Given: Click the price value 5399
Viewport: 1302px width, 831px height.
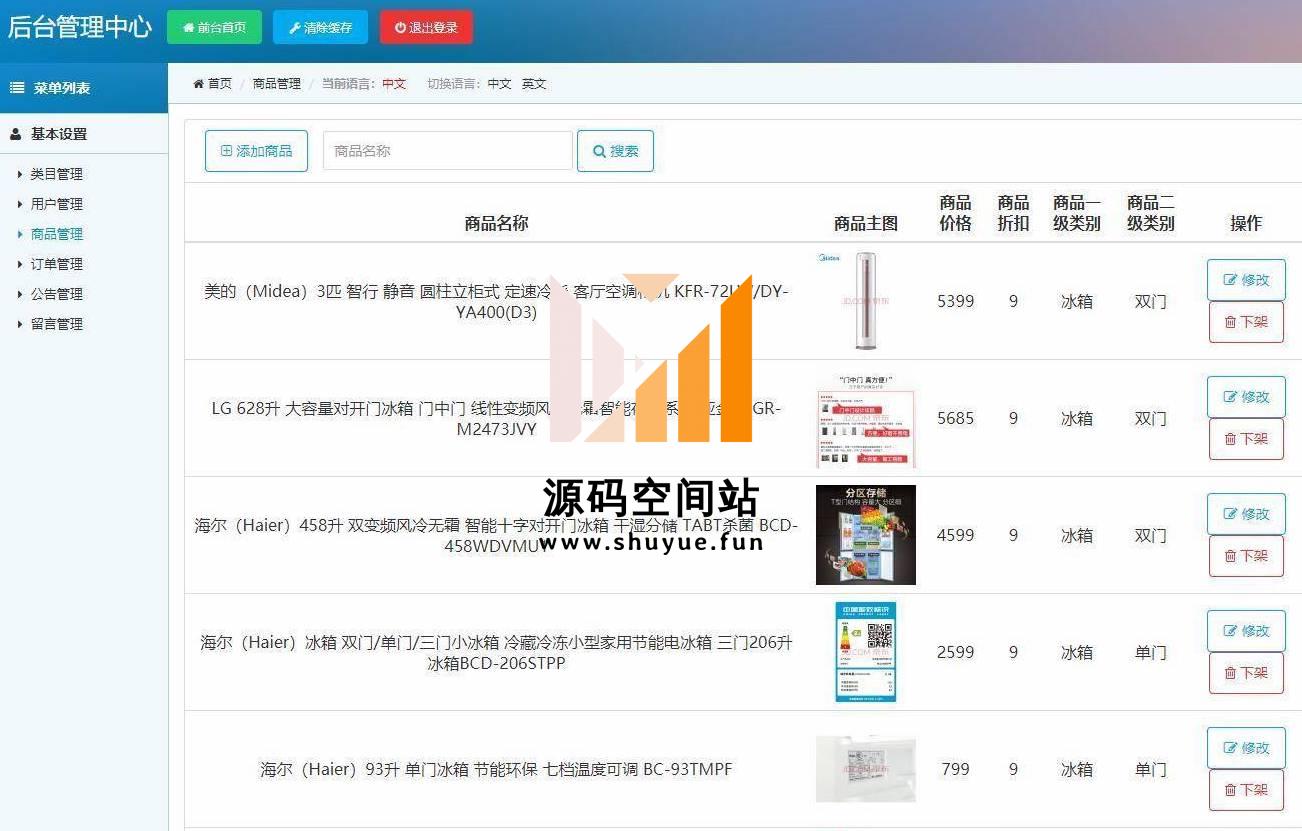Looking at the screenshot, I should point(955,301).
